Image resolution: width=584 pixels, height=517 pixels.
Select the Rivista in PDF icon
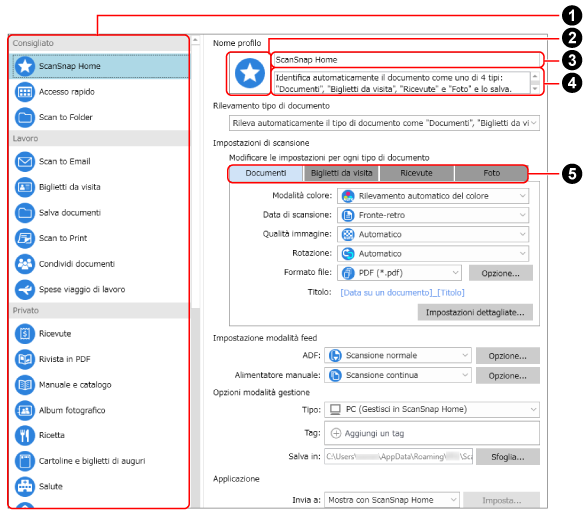coord(25,359)
